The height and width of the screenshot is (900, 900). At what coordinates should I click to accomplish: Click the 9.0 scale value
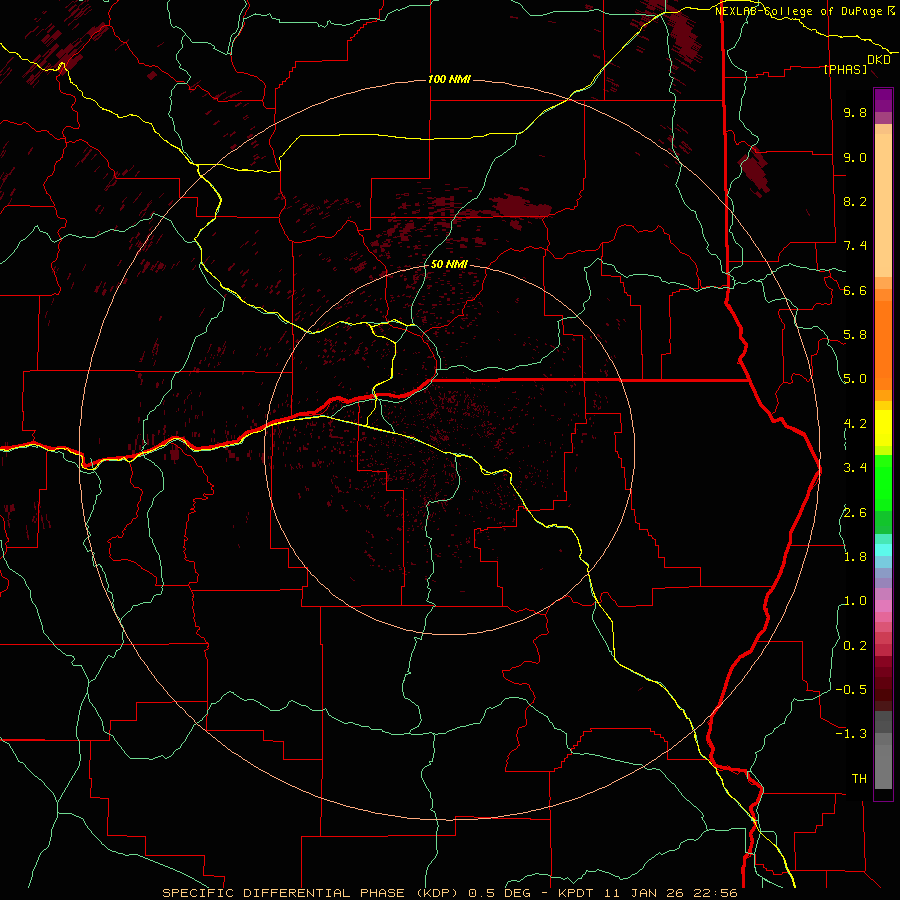[855, 157]
